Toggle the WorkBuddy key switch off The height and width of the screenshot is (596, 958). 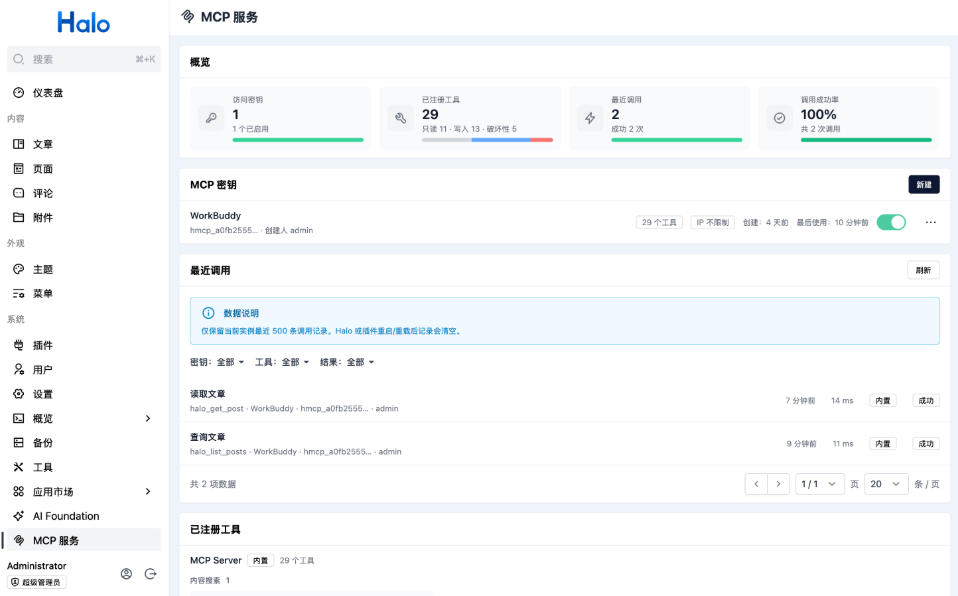point(891,223)
